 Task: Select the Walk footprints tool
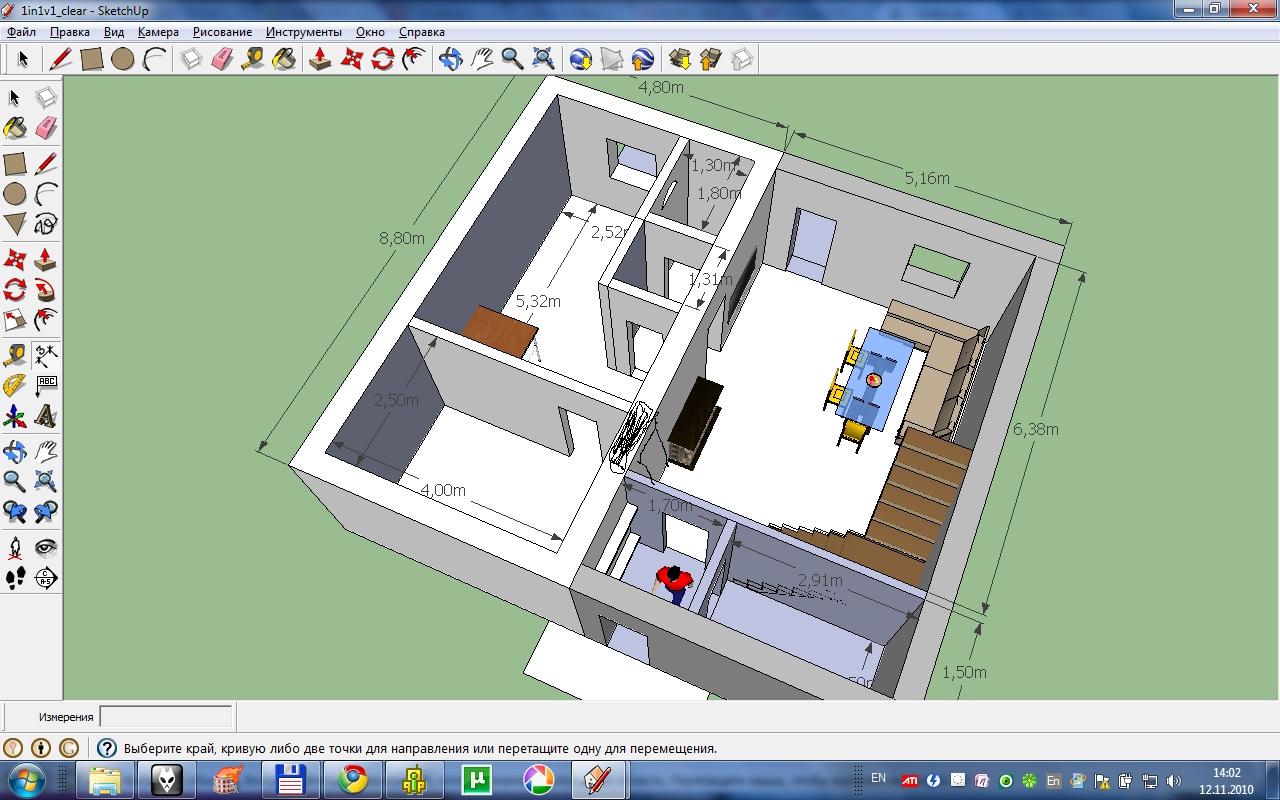[15, 577]
